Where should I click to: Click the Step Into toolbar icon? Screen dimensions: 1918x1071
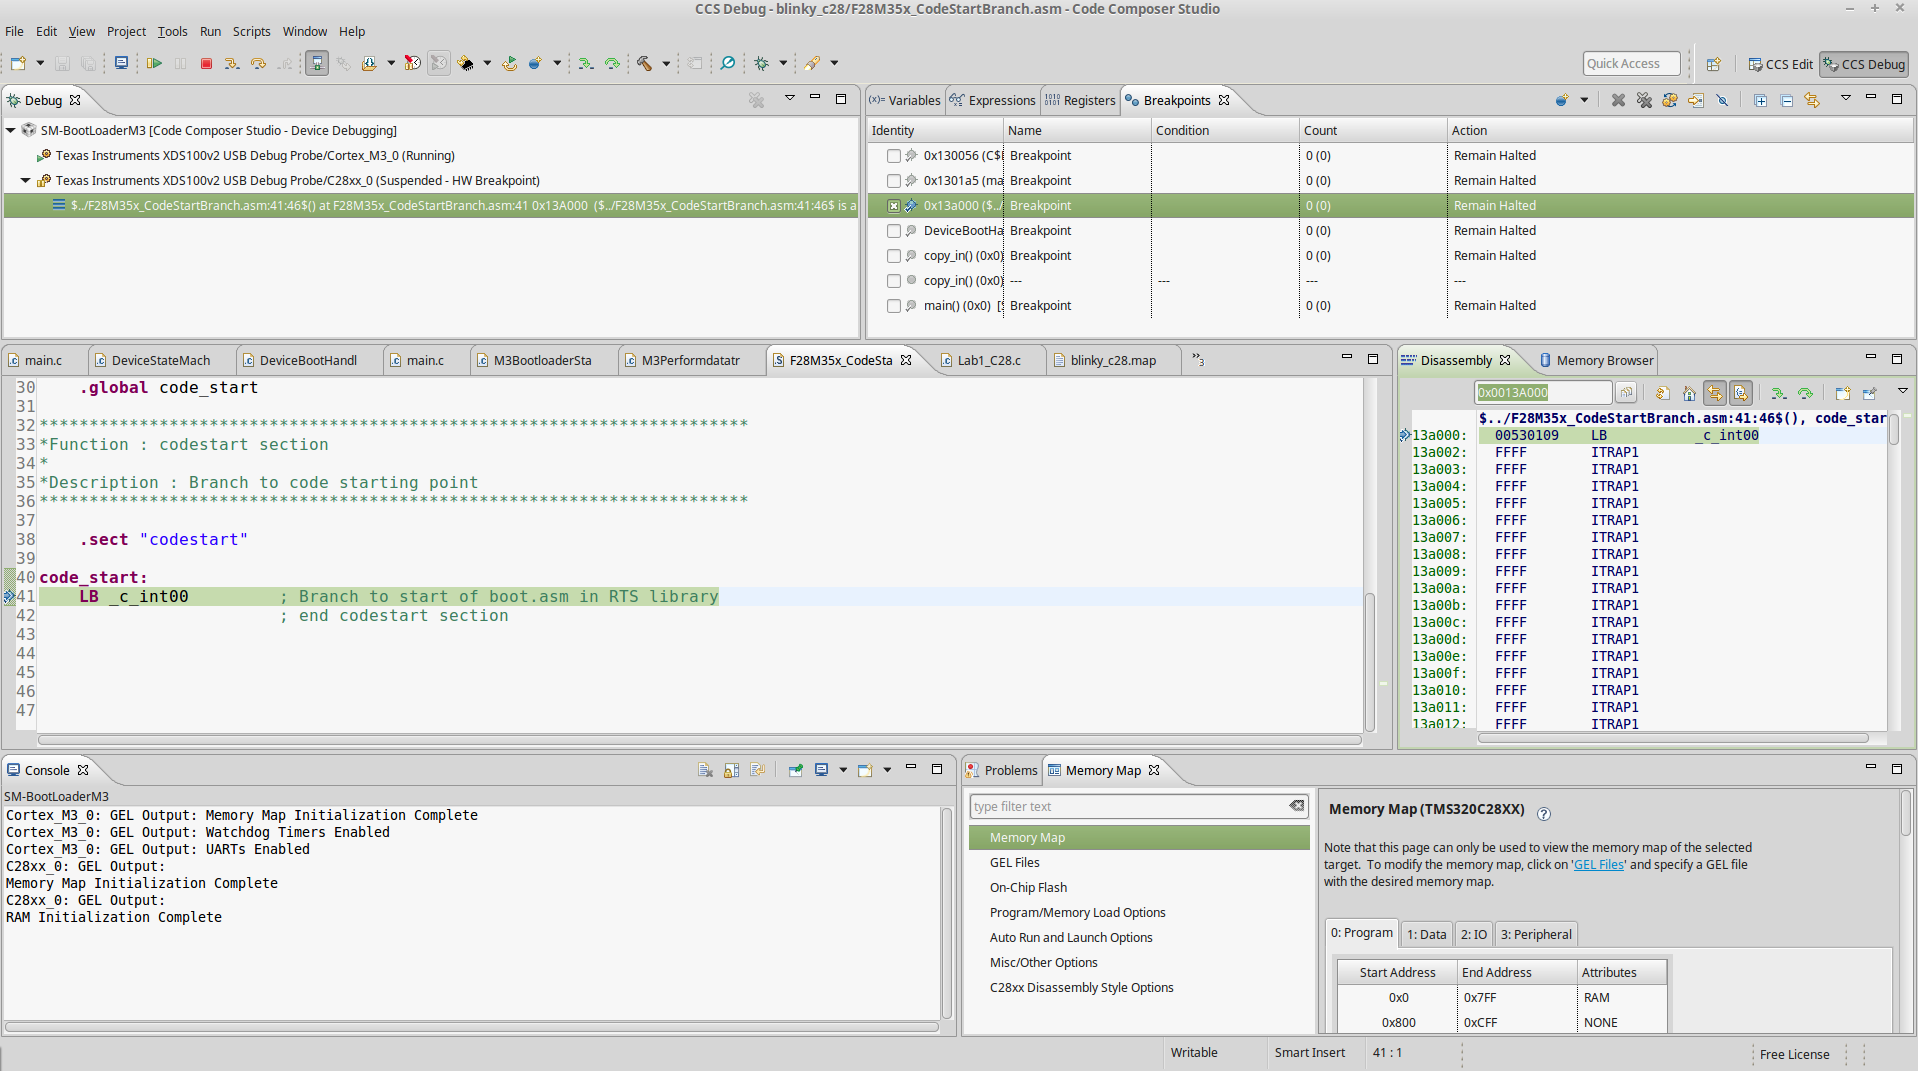pos(231,63)
